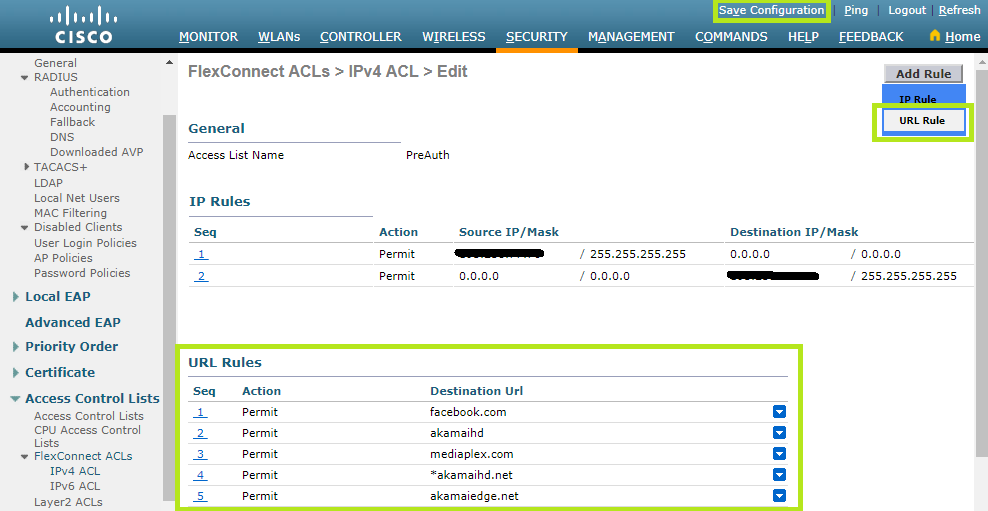Click Save Configuration link
Screen dimensions: 988x511
[x=771, y=10]
